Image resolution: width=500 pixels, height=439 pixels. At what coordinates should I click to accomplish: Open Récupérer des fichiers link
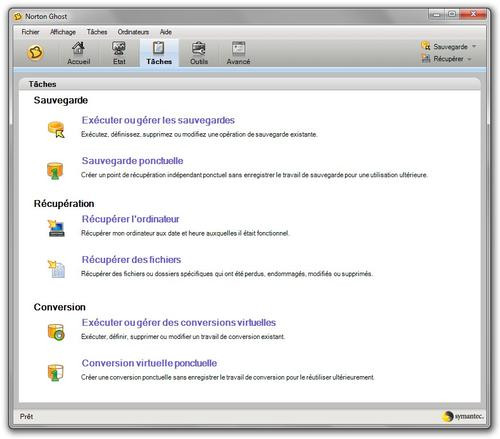click(131, 259)
